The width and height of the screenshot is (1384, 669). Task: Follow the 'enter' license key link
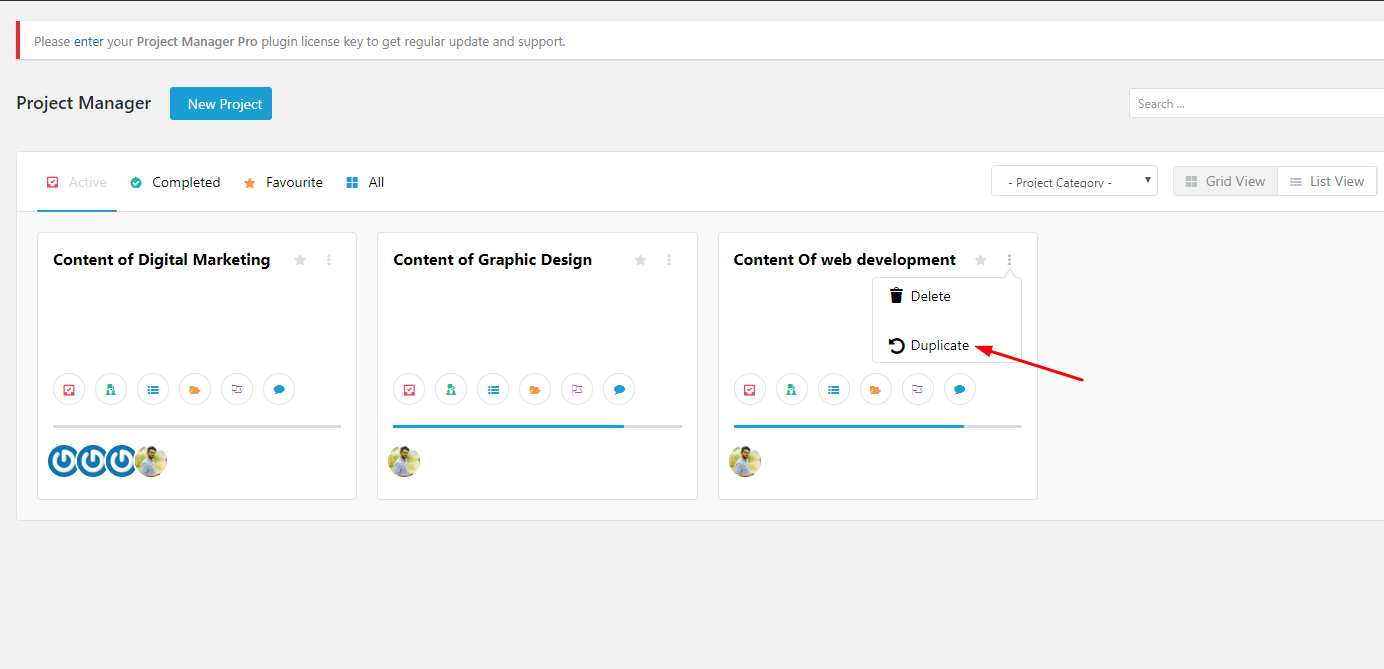pyautogui.click(x=89, y=42)
